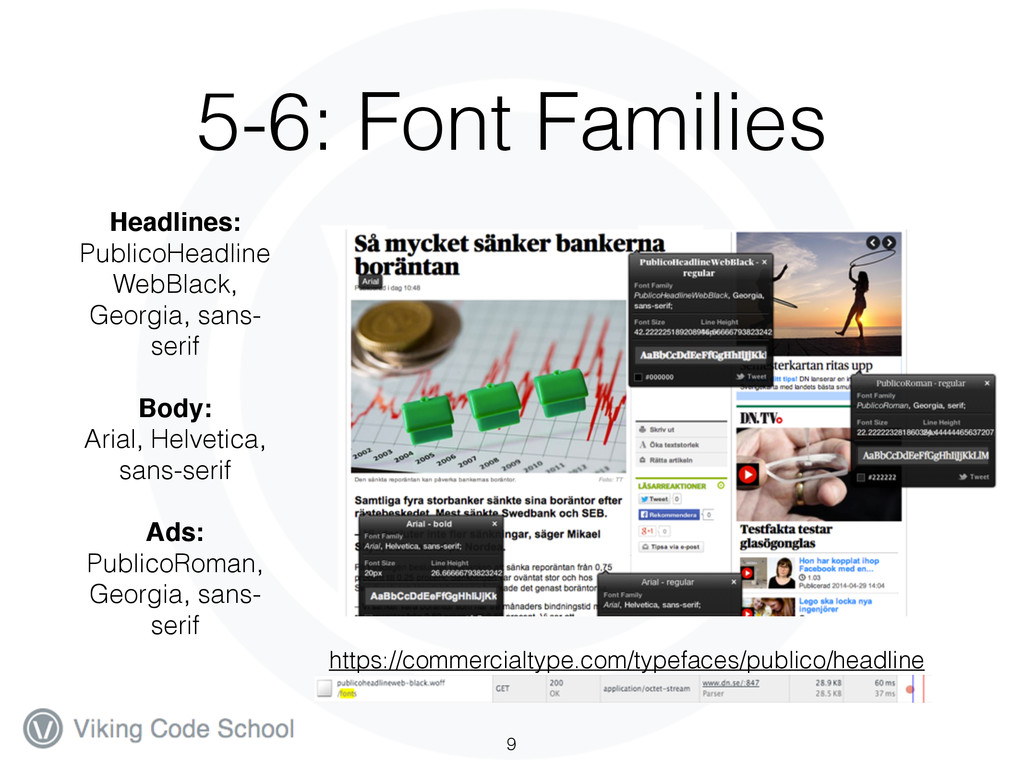Close the PublicoRoman font popup

(x=987, y=383)
